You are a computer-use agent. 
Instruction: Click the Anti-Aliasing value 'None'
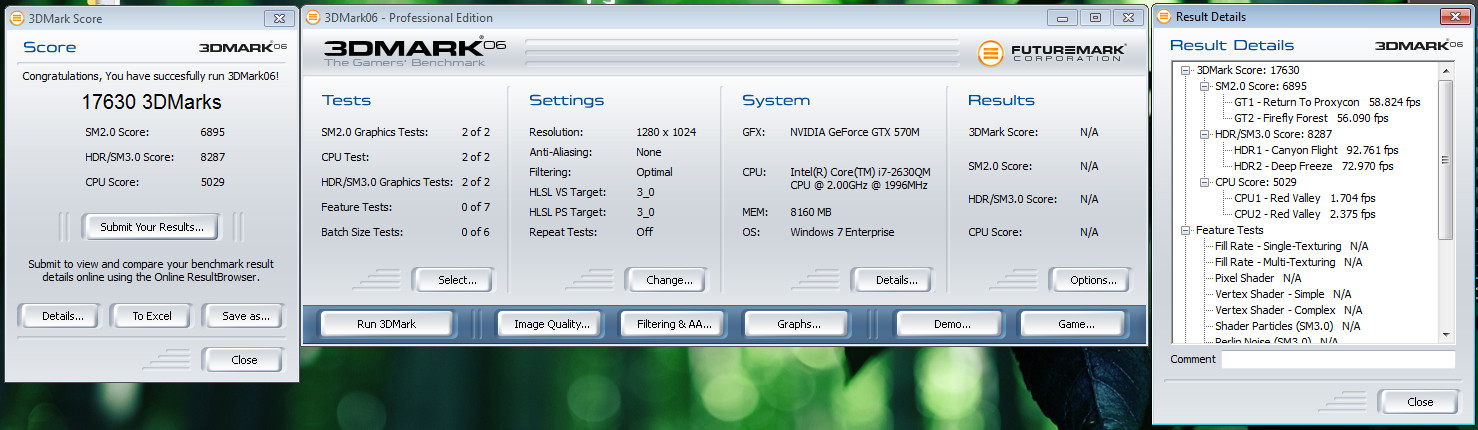pos(649,152)
